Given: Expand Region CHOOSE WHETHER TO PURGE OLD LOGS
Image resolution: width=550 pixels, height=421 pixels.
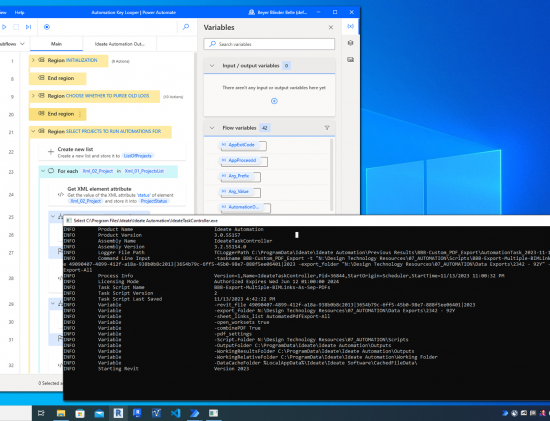Looking at the screenshot, I should click(x=33, y=96).
